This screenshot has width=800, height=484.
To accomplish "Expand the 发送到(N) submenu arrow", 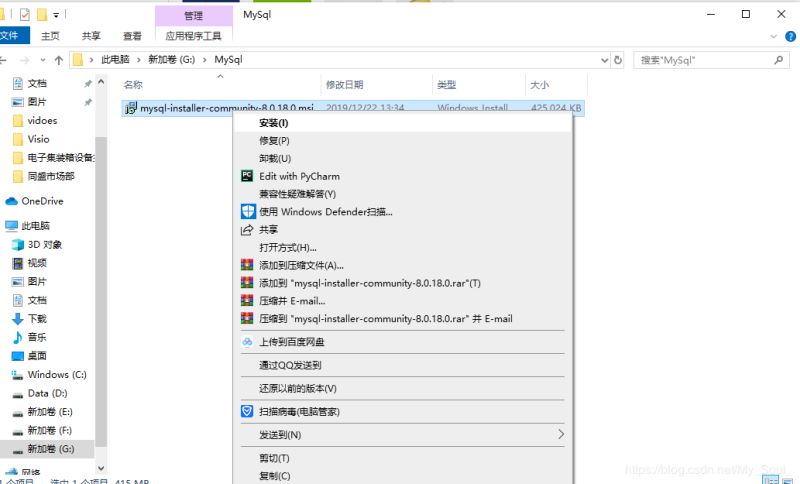I will 561,434.
